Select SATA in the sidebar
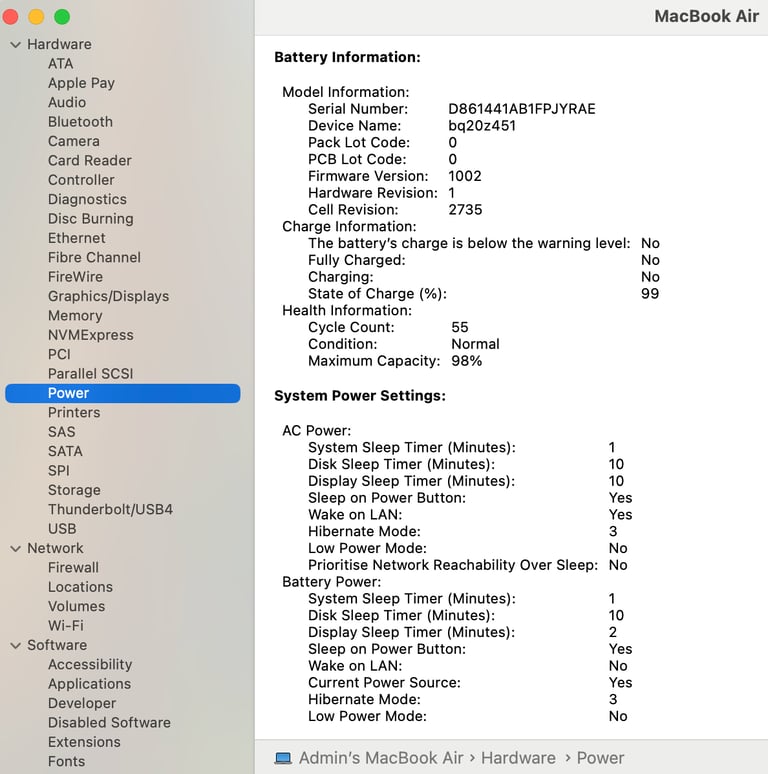The image size is (768, 774). click(x=65, y=451)
